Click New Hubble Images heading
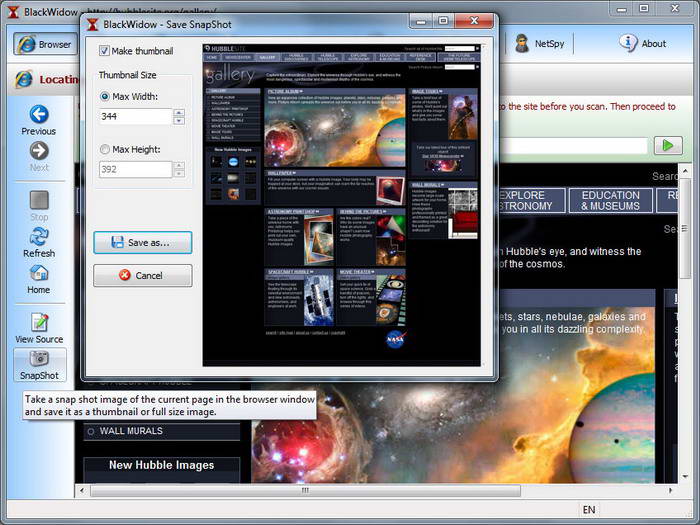The width and height of the screenshot is (700, 525). (x=162, y=465)
